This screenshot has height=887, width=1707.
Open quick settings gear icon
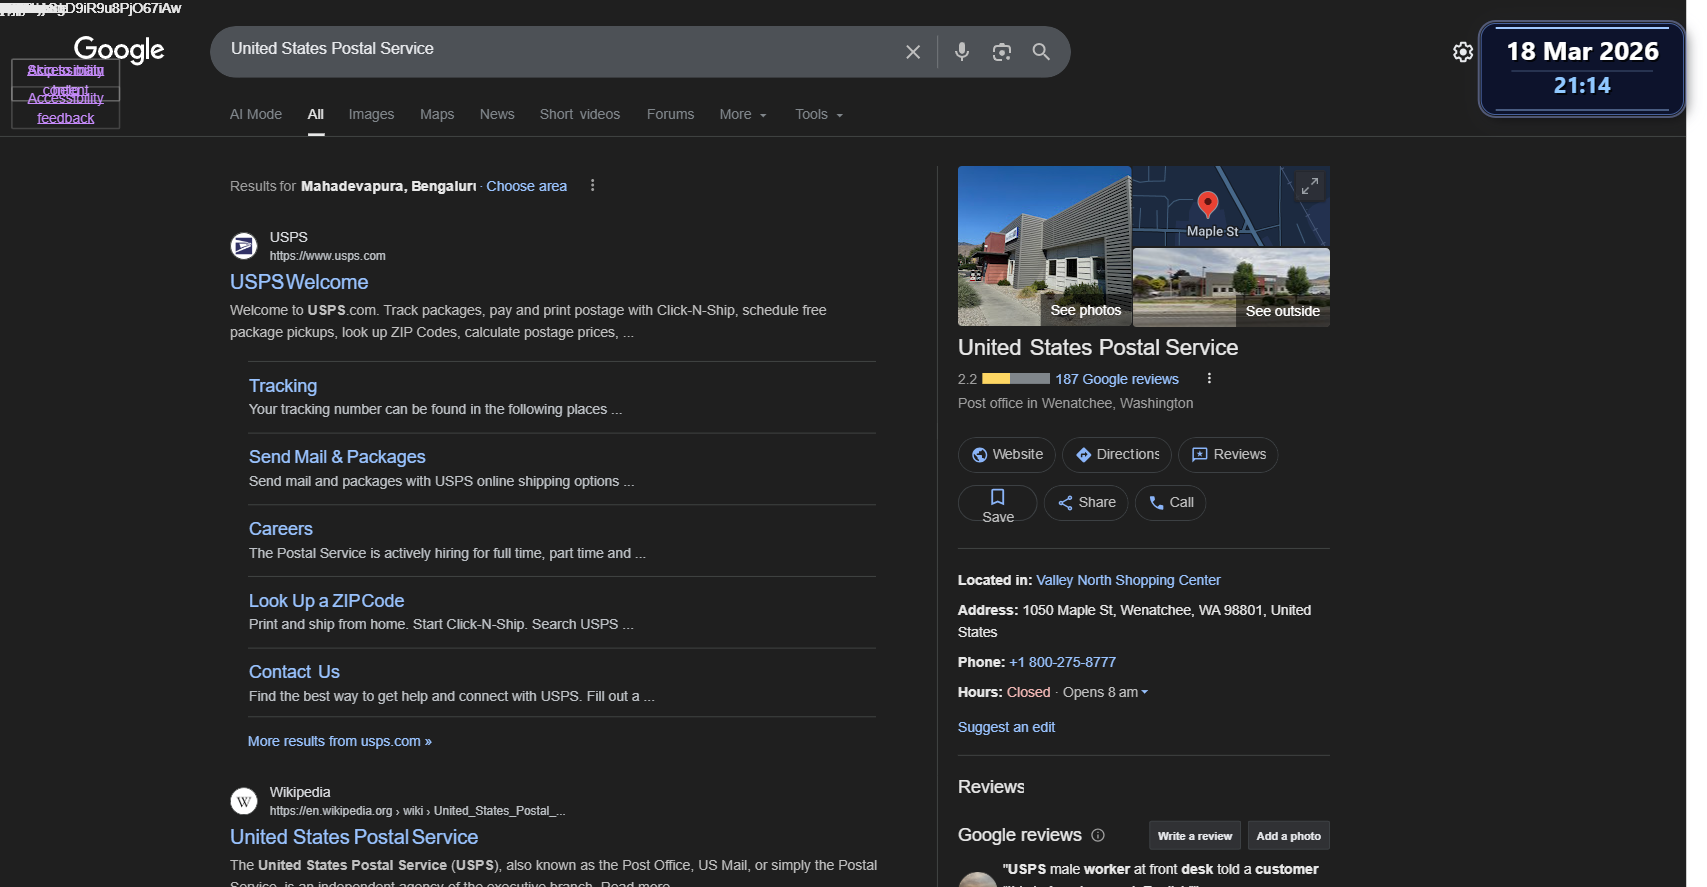[x=1463, y=52]
